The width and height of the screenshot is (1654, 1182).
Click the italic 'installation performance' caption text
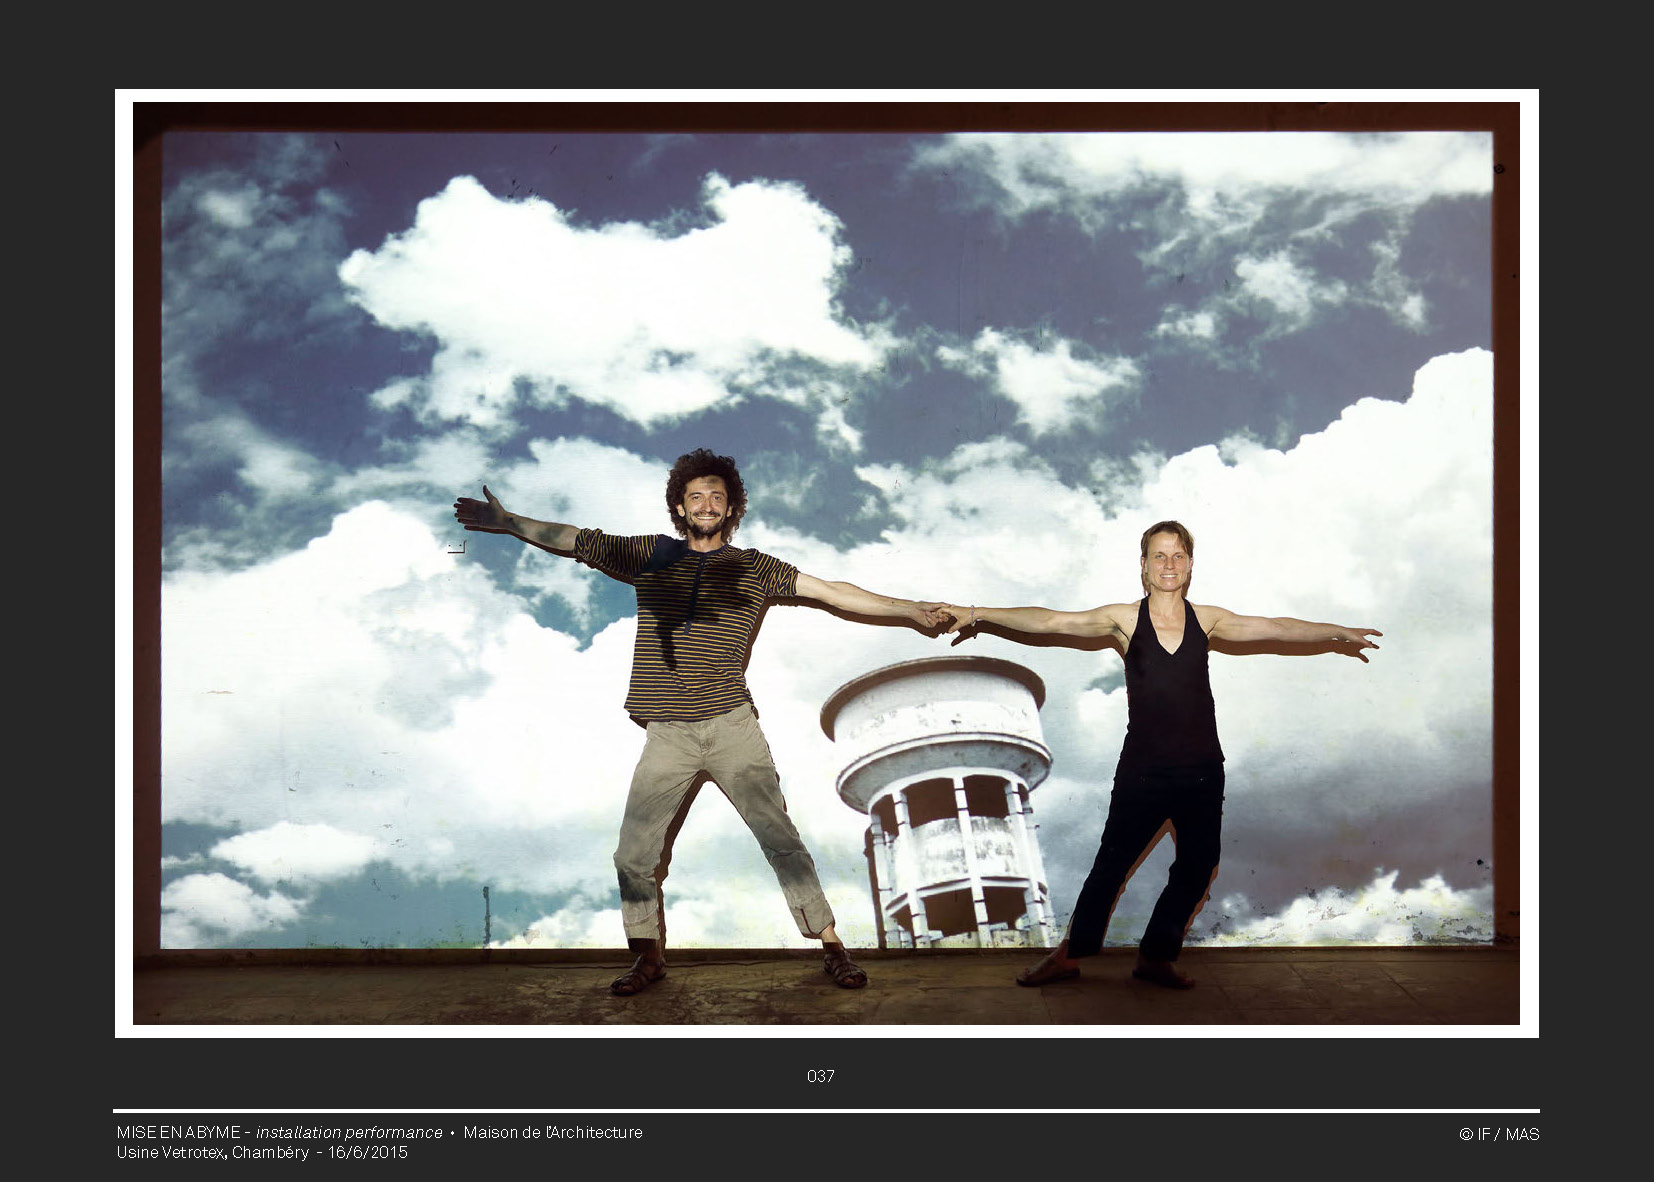tap(349, 1132)
